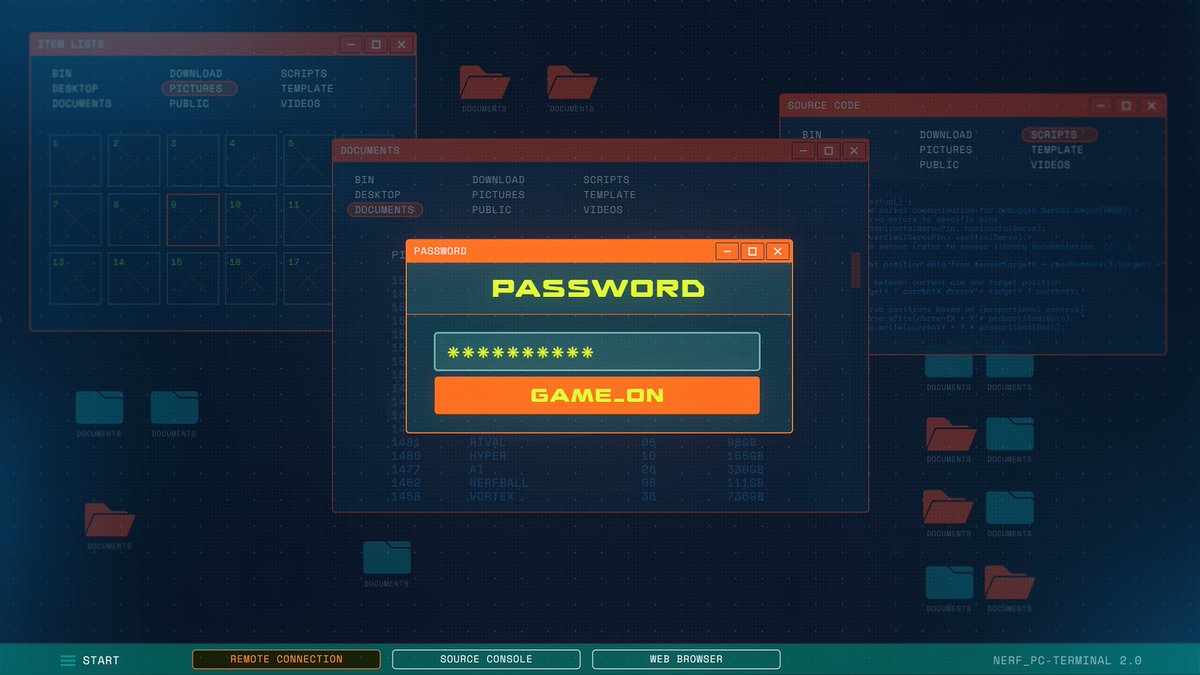Select thumbnail 10 in Item Lists
The width and height of the screenshot is (1200, 675).
pos(251,220)
